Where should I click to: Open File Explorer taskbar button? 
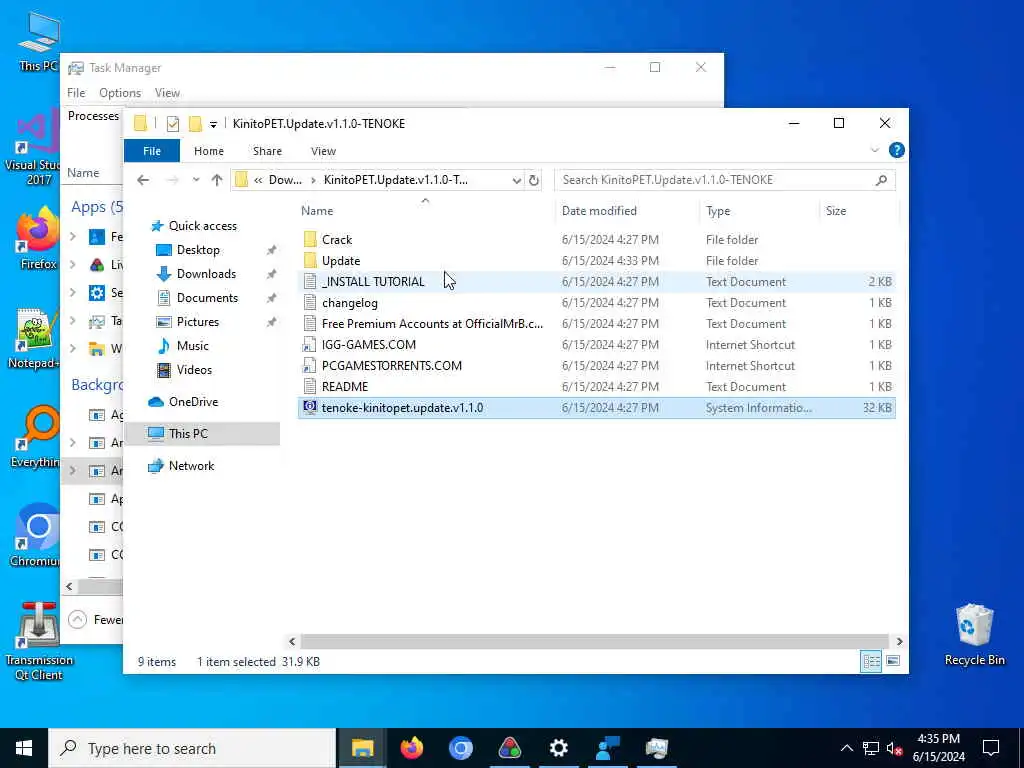click(x=362, y=748)
